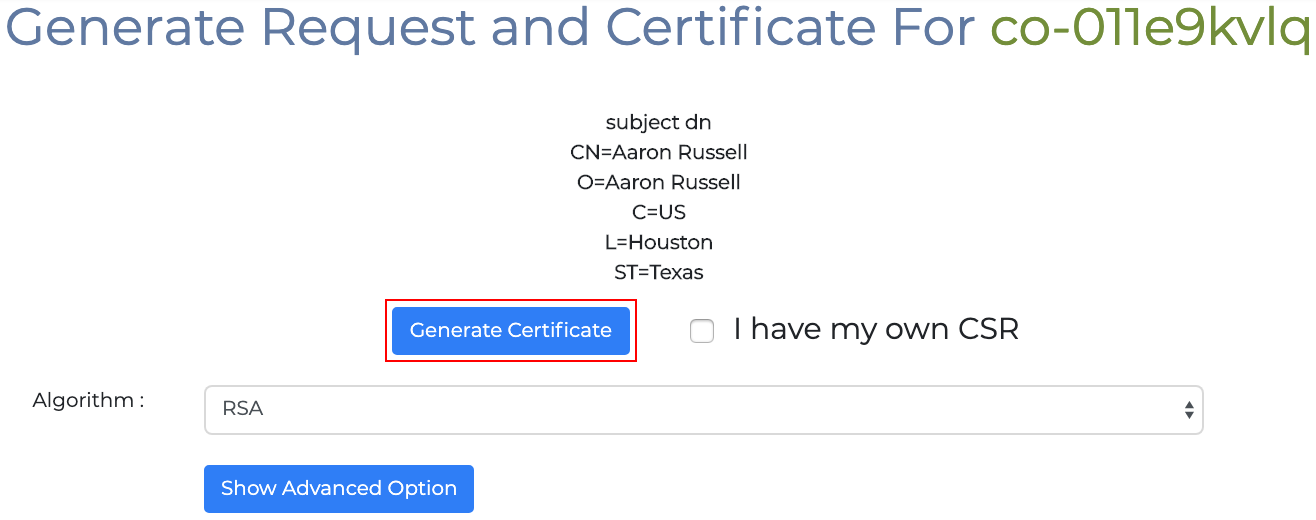Show Advanced Option settings
1316x520 pixels.
point(338,489)
